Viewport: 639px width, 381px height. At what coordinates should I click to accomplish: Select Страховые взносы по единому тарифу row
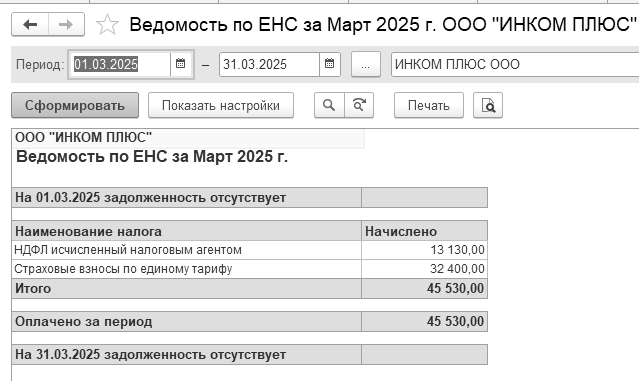tap(250, 269)
